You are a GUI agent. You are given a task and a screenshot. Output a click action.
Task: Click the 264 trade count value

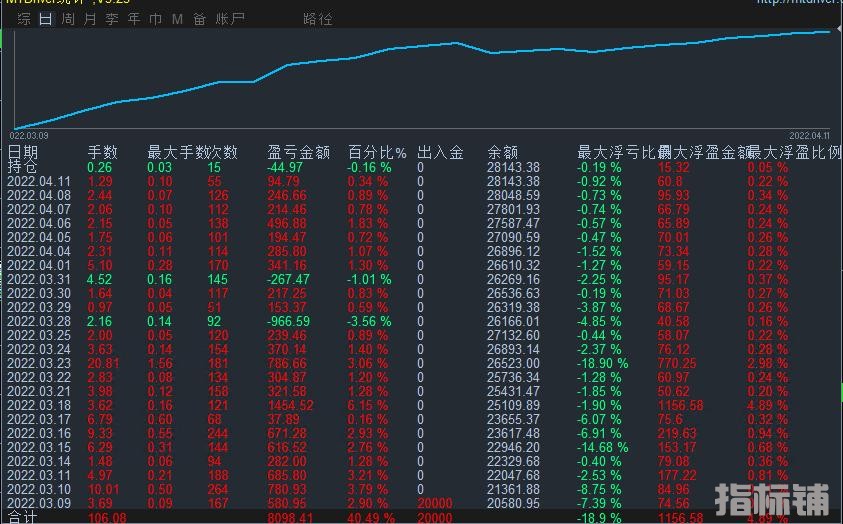218,489
